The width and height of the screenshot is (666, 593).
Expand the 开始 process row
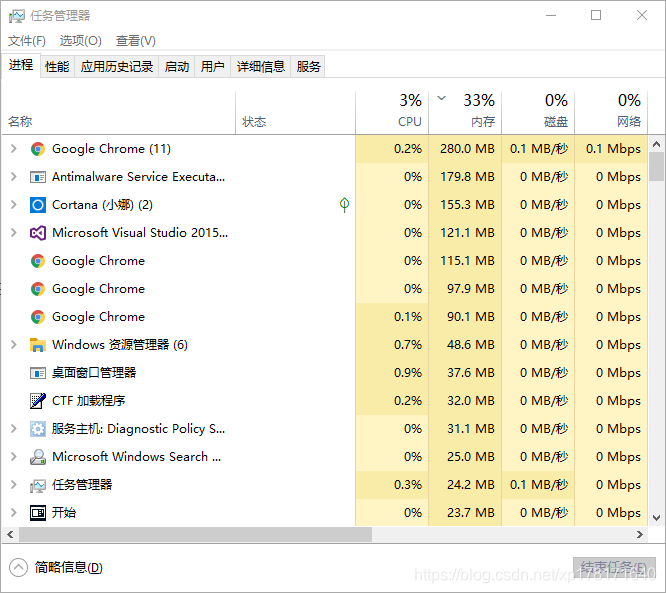(14, 513)
